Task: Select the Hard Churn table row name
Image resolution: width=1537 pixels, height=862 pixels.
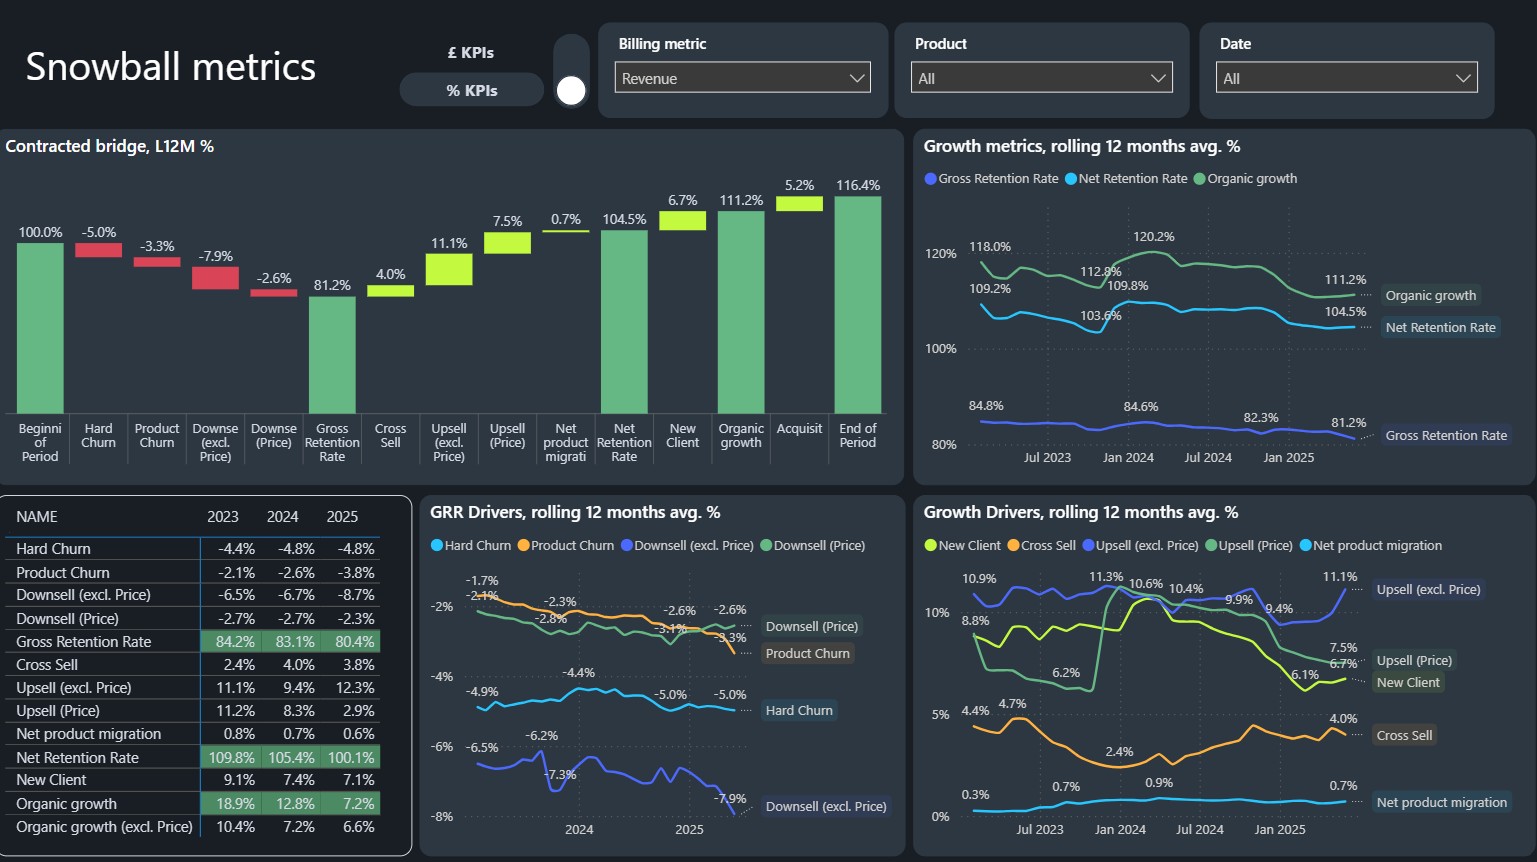Action: (x=53, y=549)
